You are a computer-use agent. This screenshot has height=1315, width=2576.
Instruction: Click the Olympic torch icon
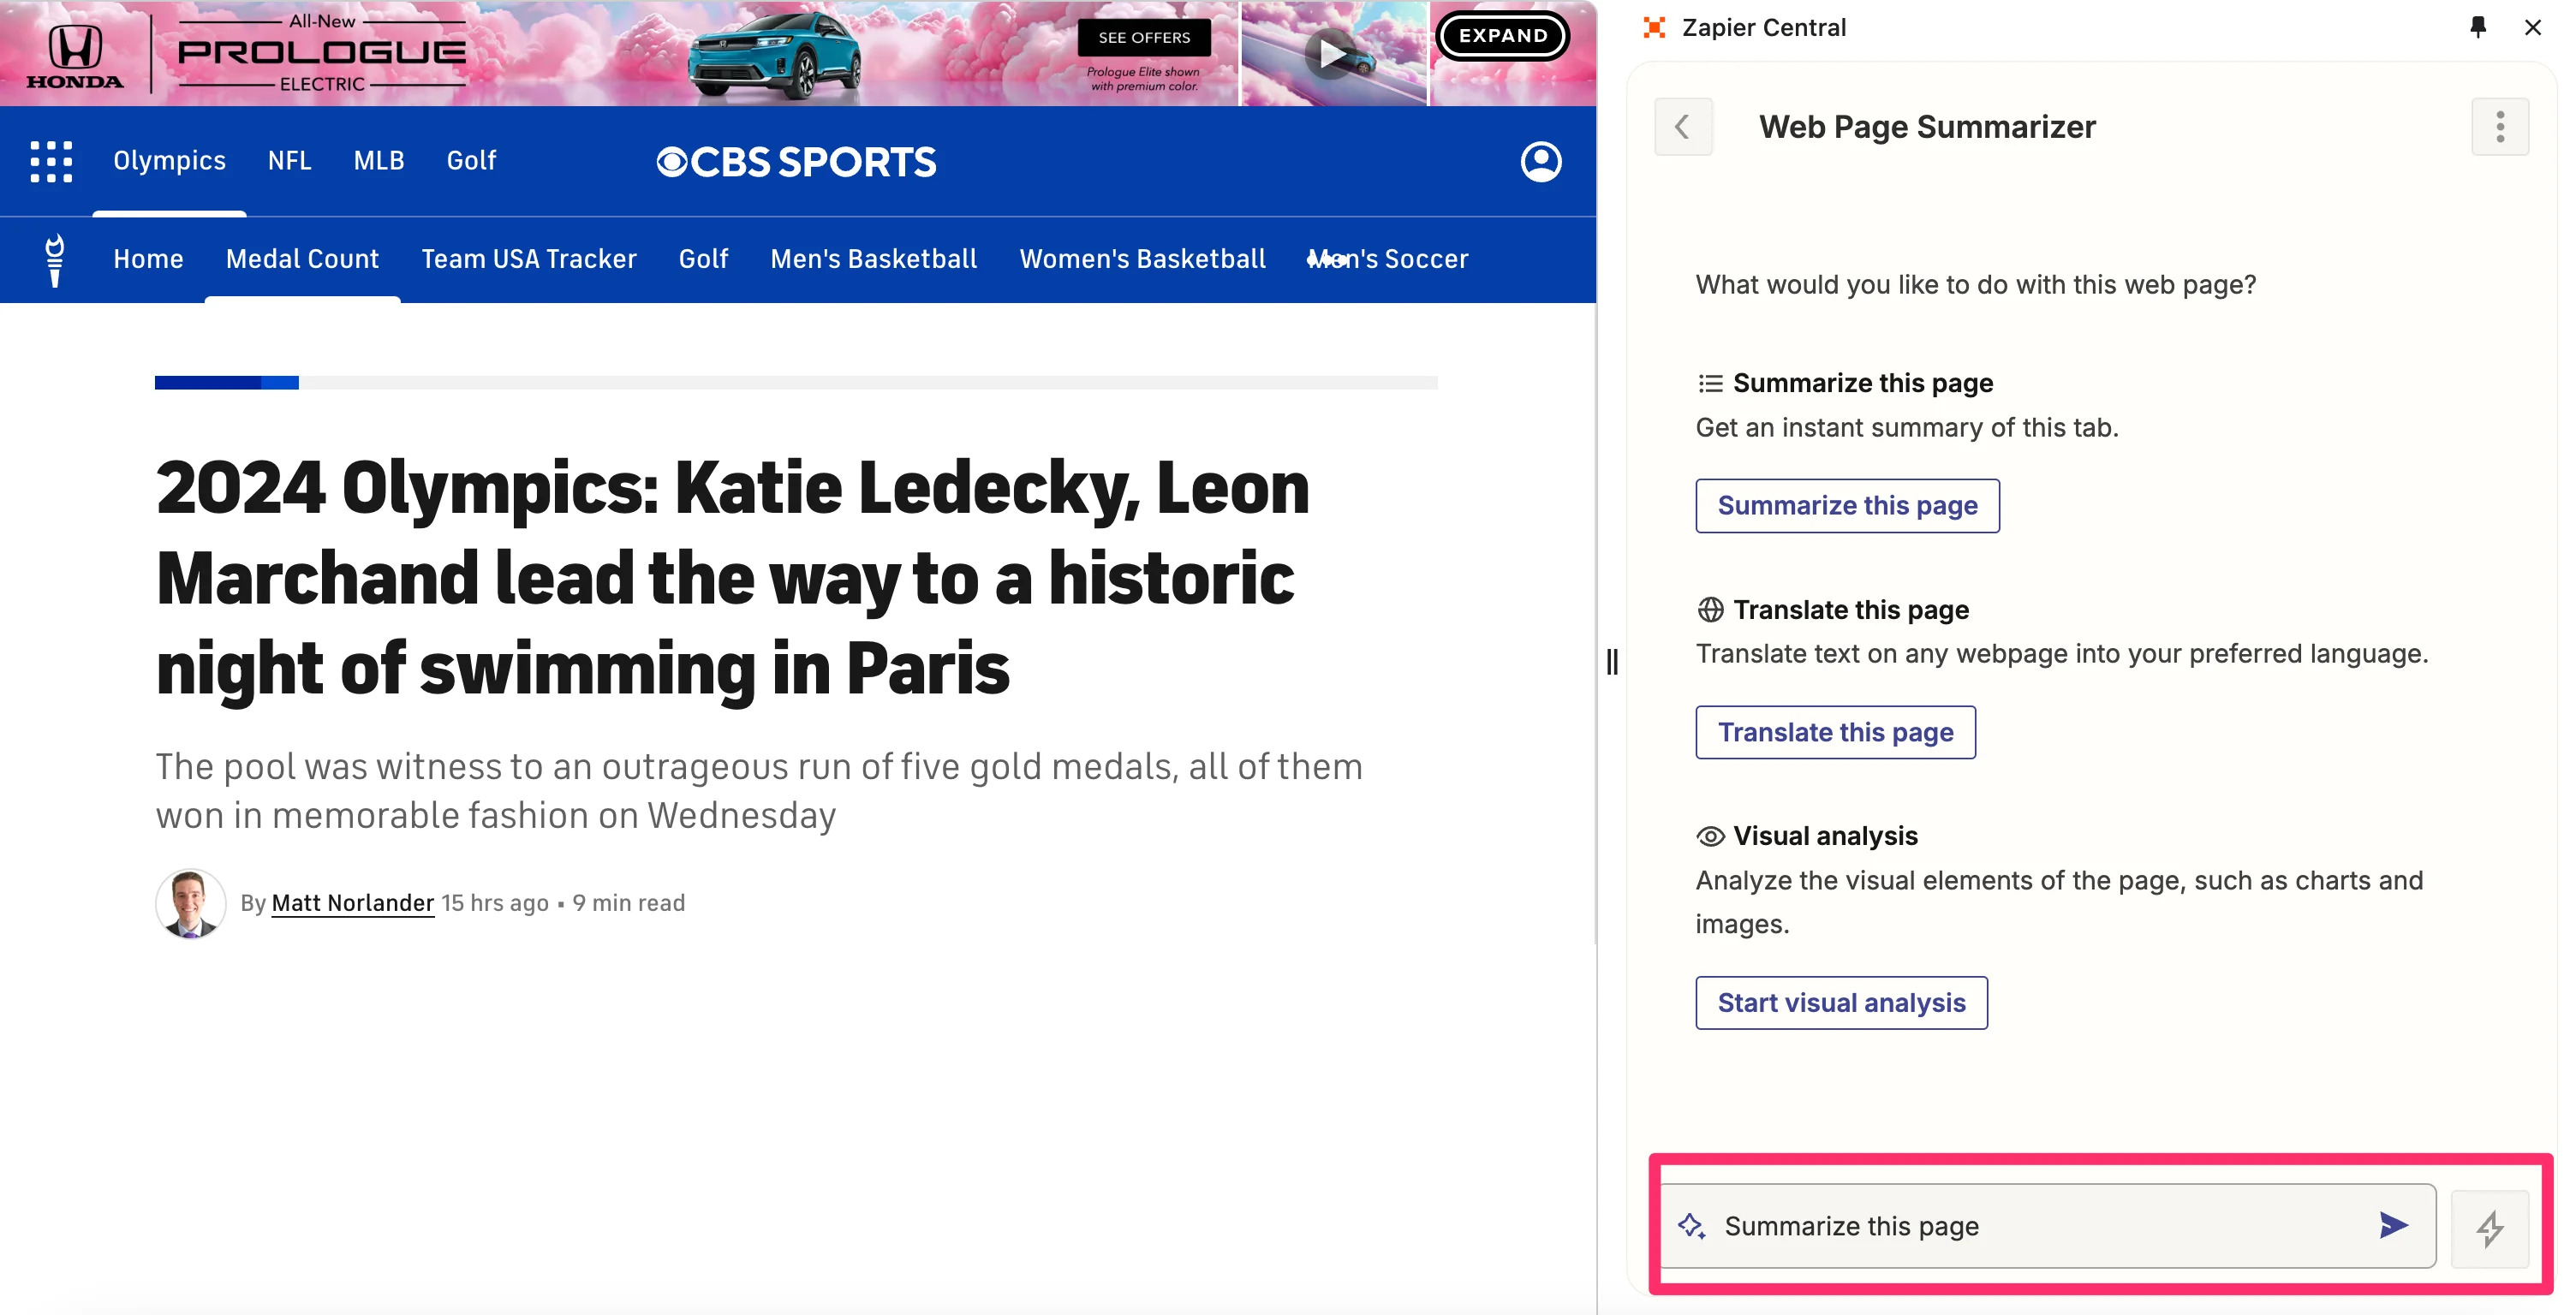coord(55,259)
